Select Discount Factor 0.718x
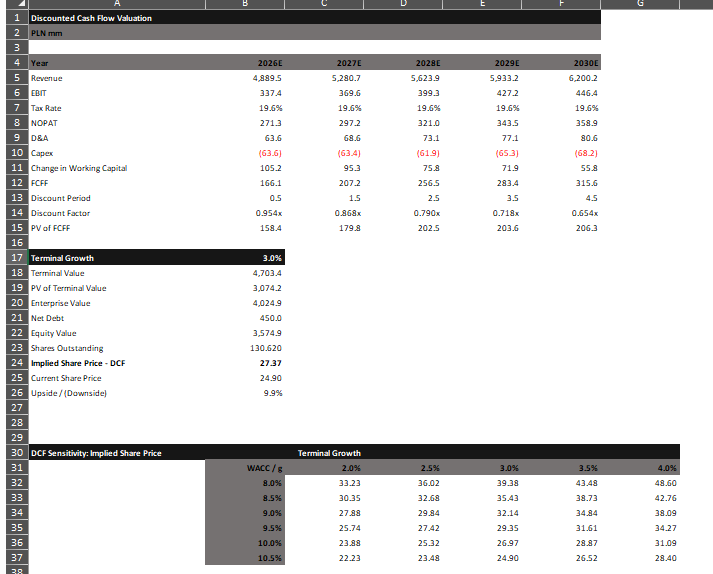 (x=506, y=213)
